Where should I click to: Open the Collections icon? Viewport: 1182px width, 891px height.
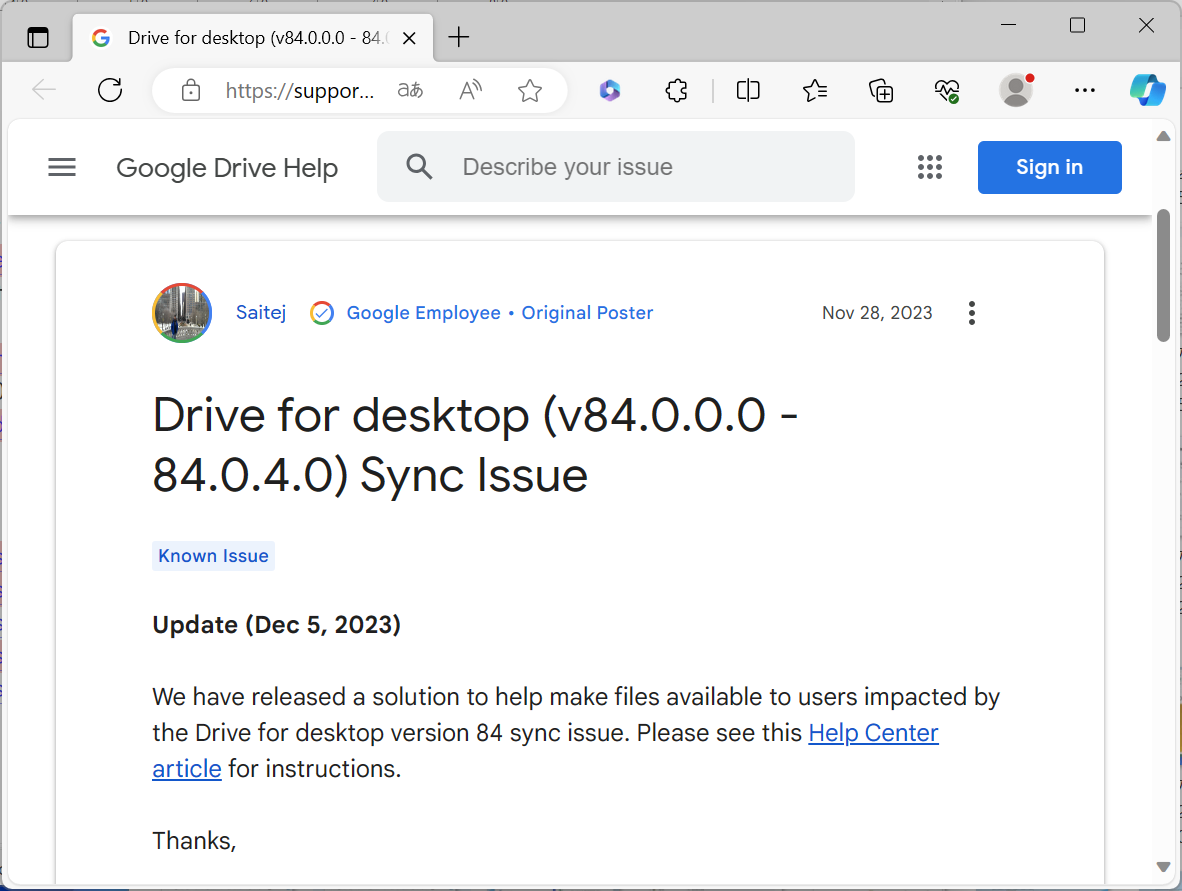click(x=881, y=91)
